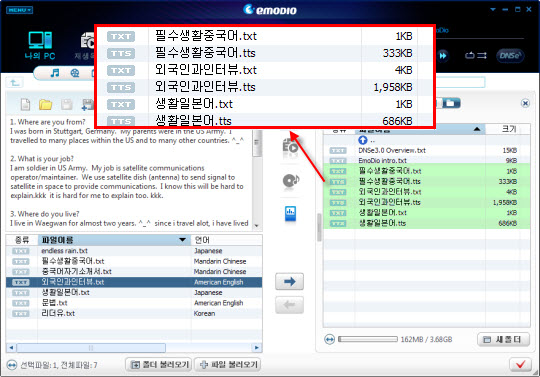Viewport: 540px width, 377px height.
Task: Click the fast-forward playback button
Action: pos(443,55)
